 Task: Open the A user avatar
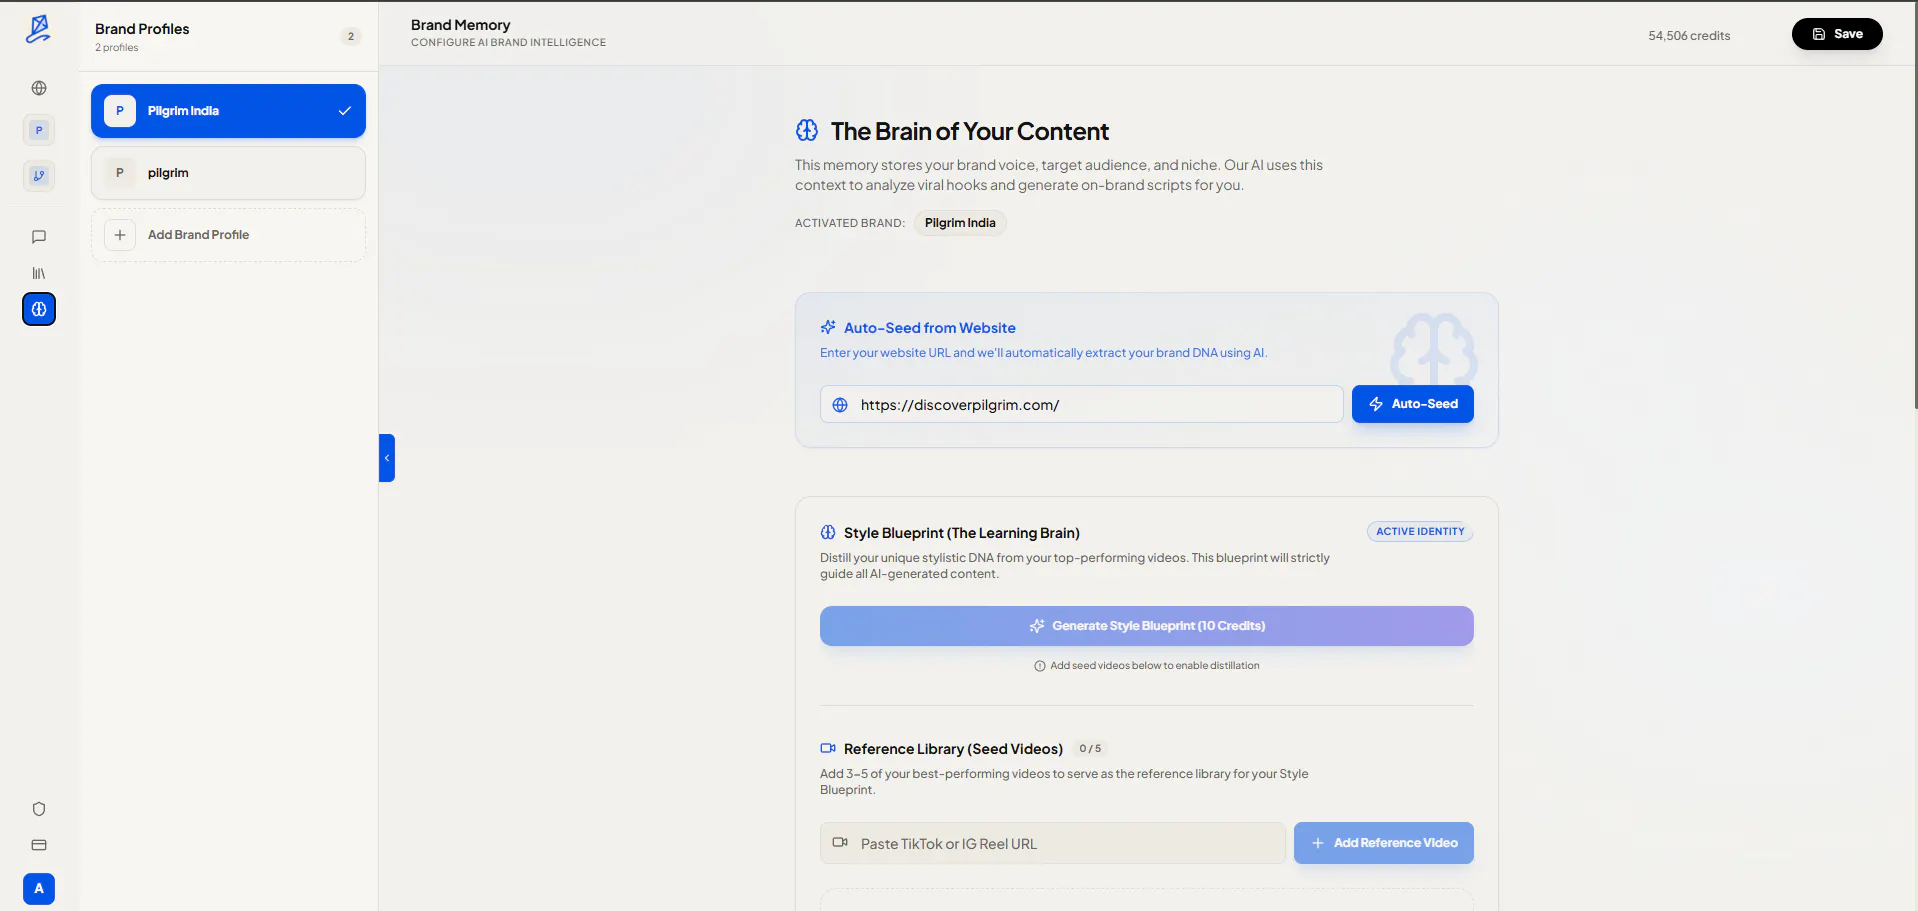point(39,888)
